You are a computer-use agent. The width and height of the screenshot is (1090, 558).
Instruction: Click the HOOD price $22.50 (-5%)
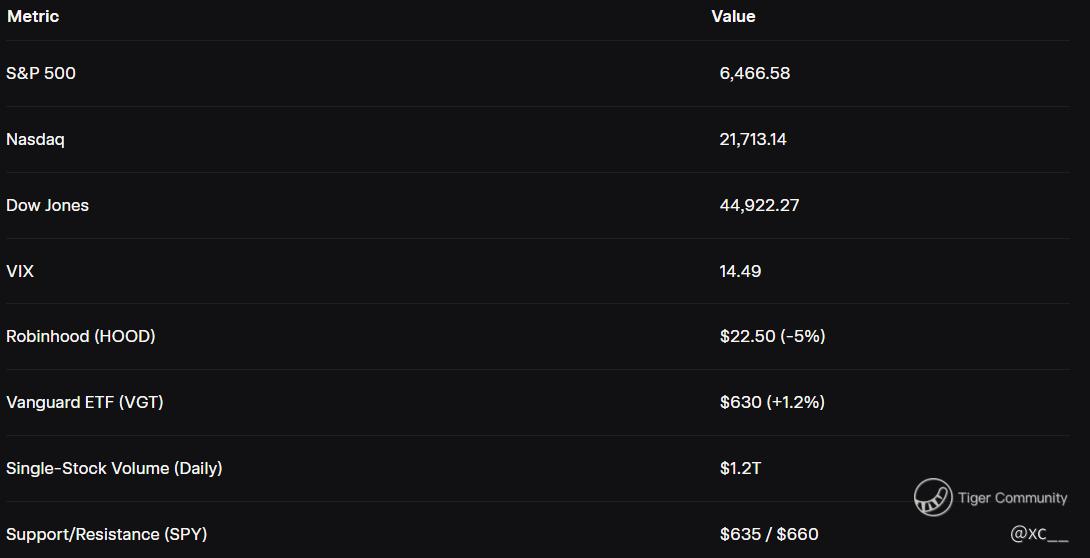coord(772,336)
